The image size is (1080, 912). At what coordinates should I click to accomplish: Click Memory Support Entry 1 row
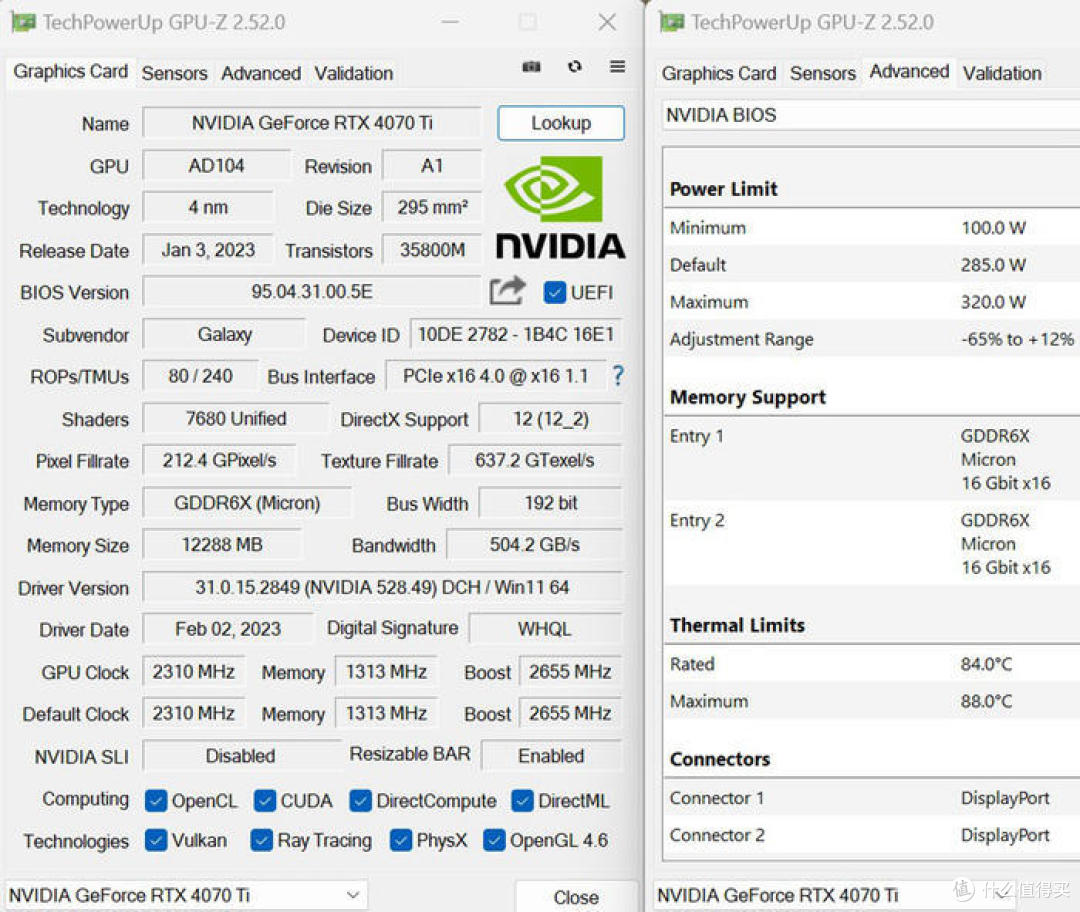[872, 459]
